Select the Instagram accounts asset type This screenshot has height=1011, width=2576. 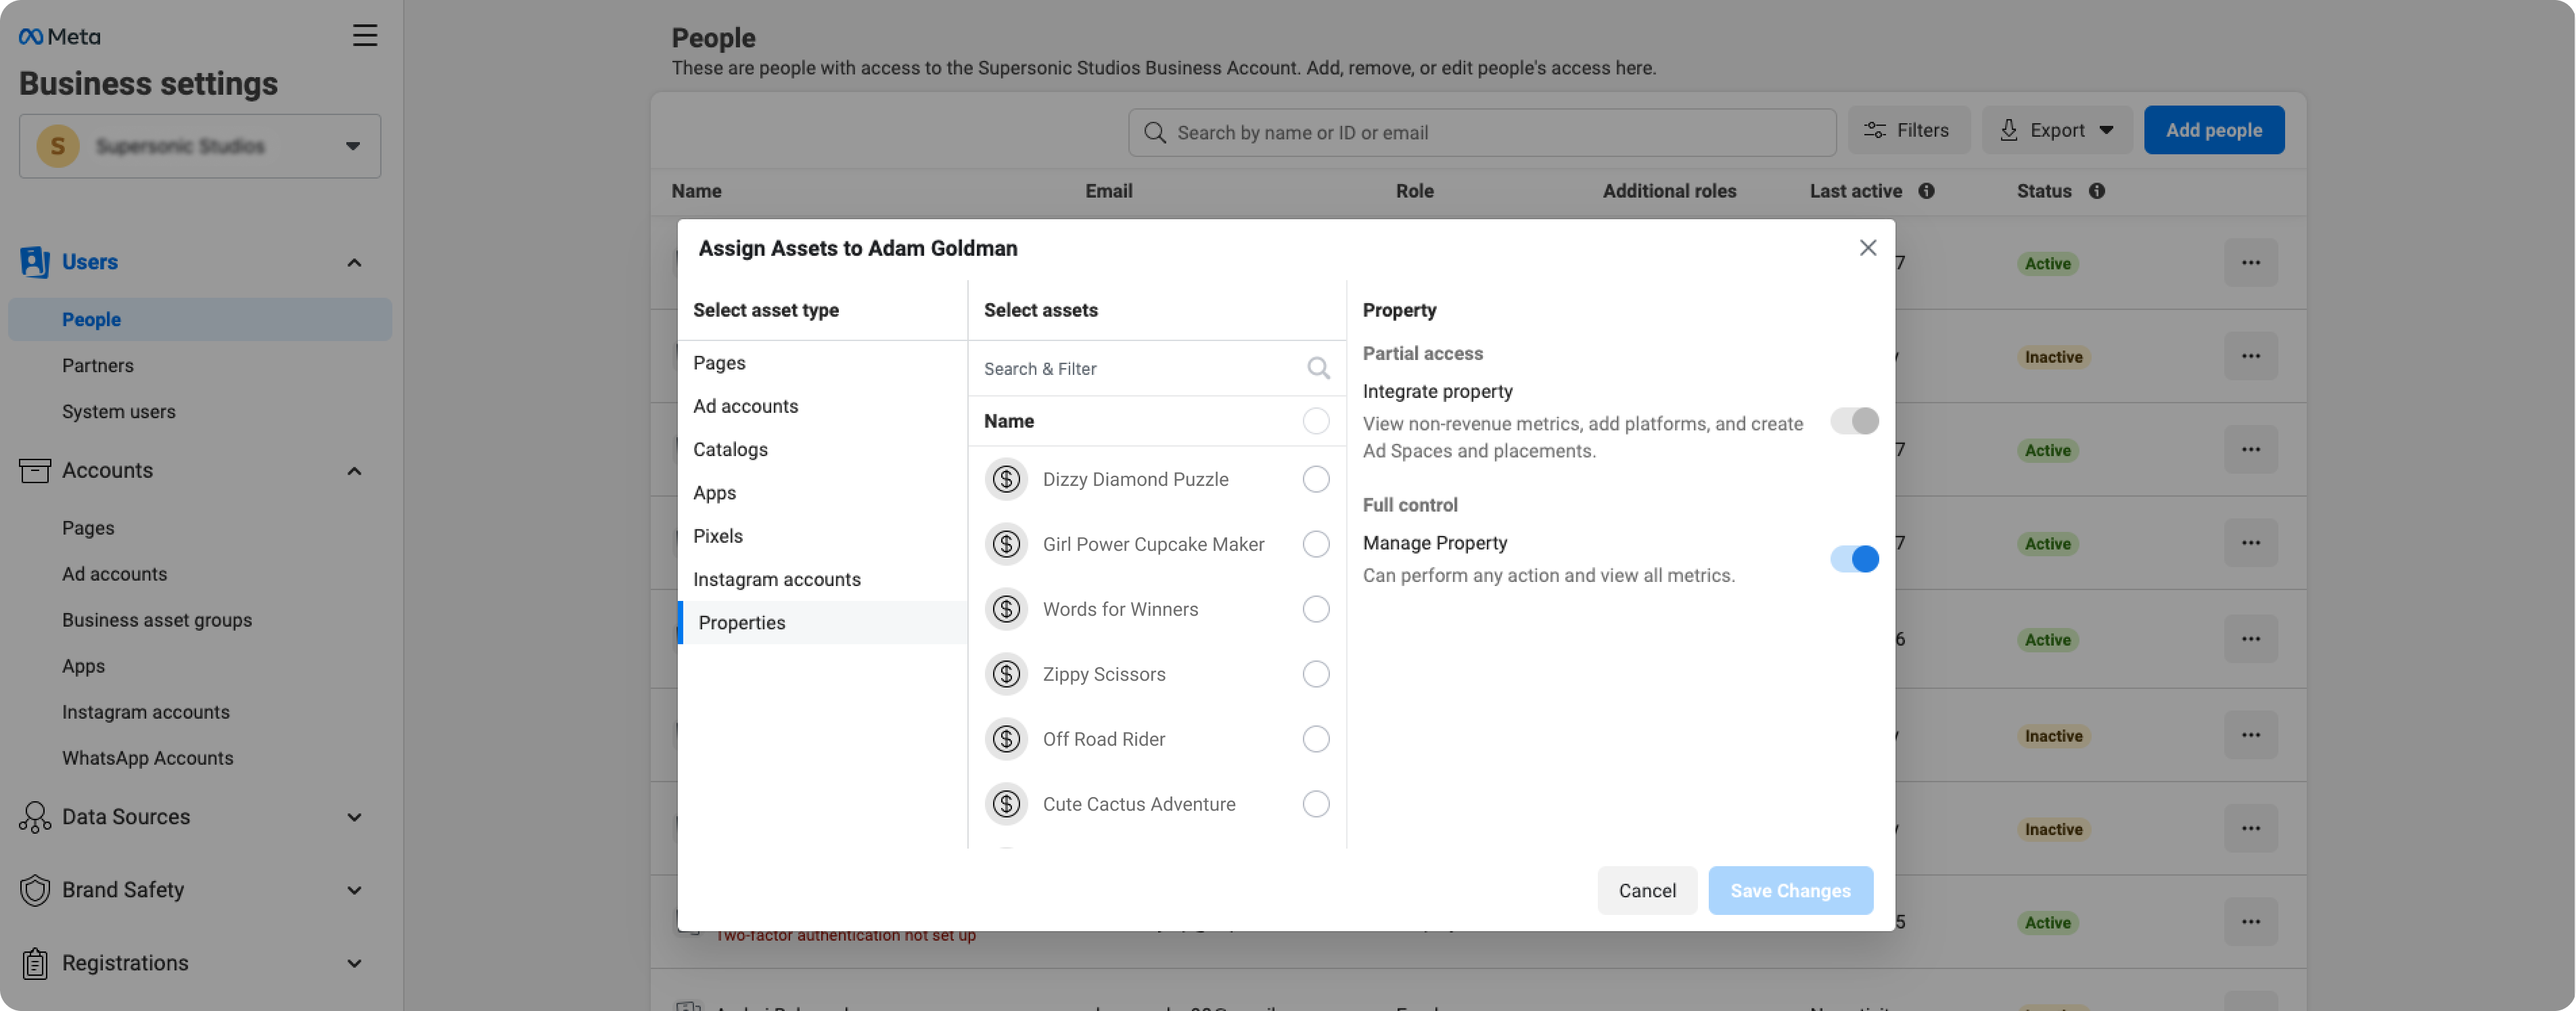777,579
